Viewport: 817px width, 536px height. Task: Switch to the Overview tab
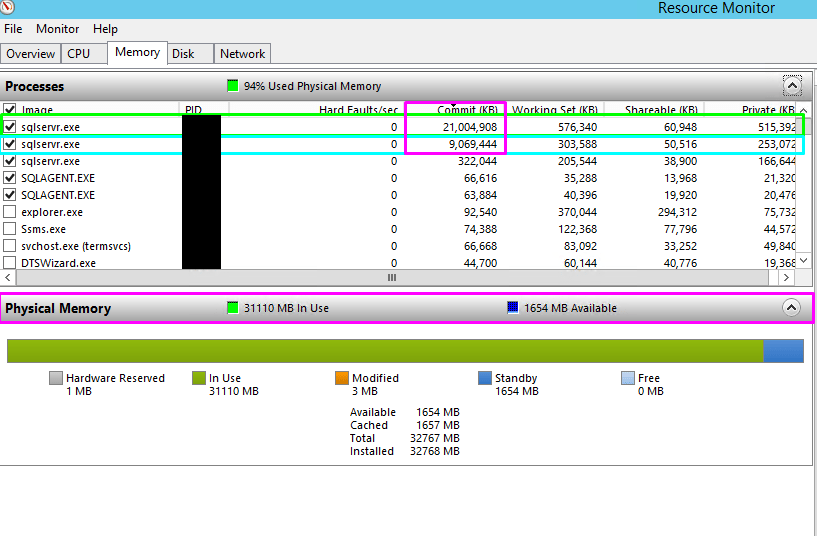pyautogui.click(x=31, y=54)
